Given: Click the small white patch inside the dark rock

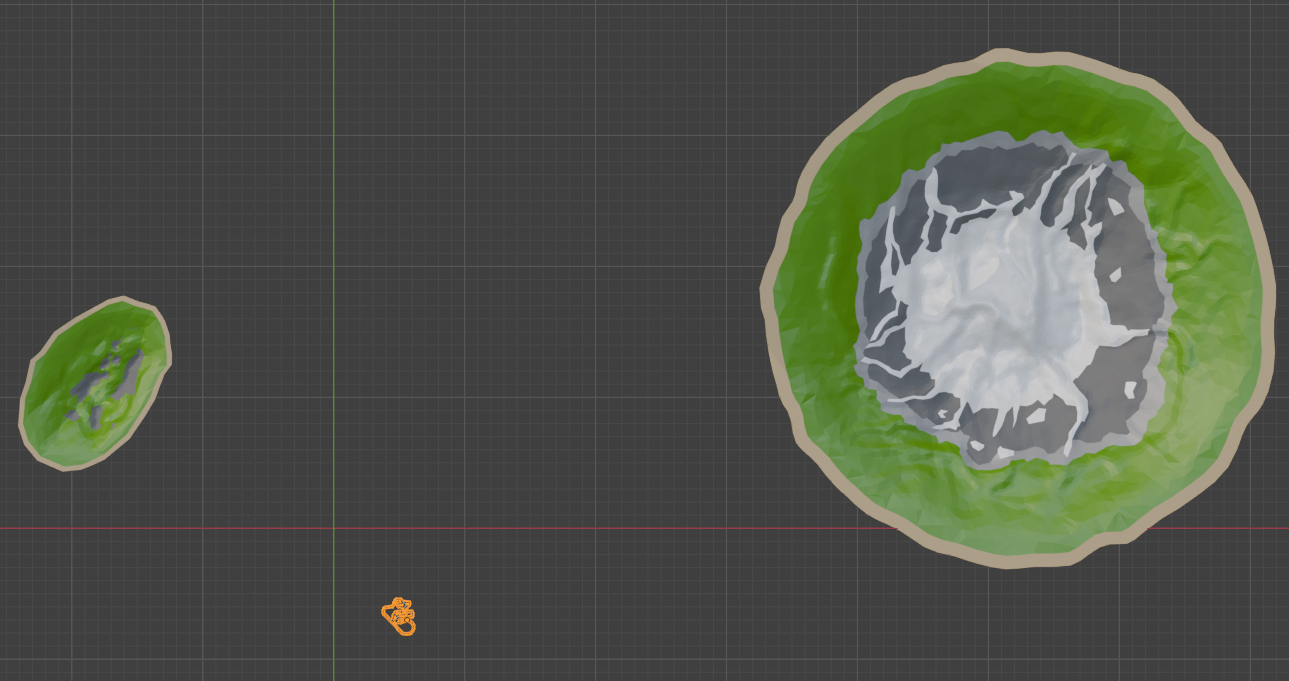Looking at the screenshot, I should (1131, 389).
